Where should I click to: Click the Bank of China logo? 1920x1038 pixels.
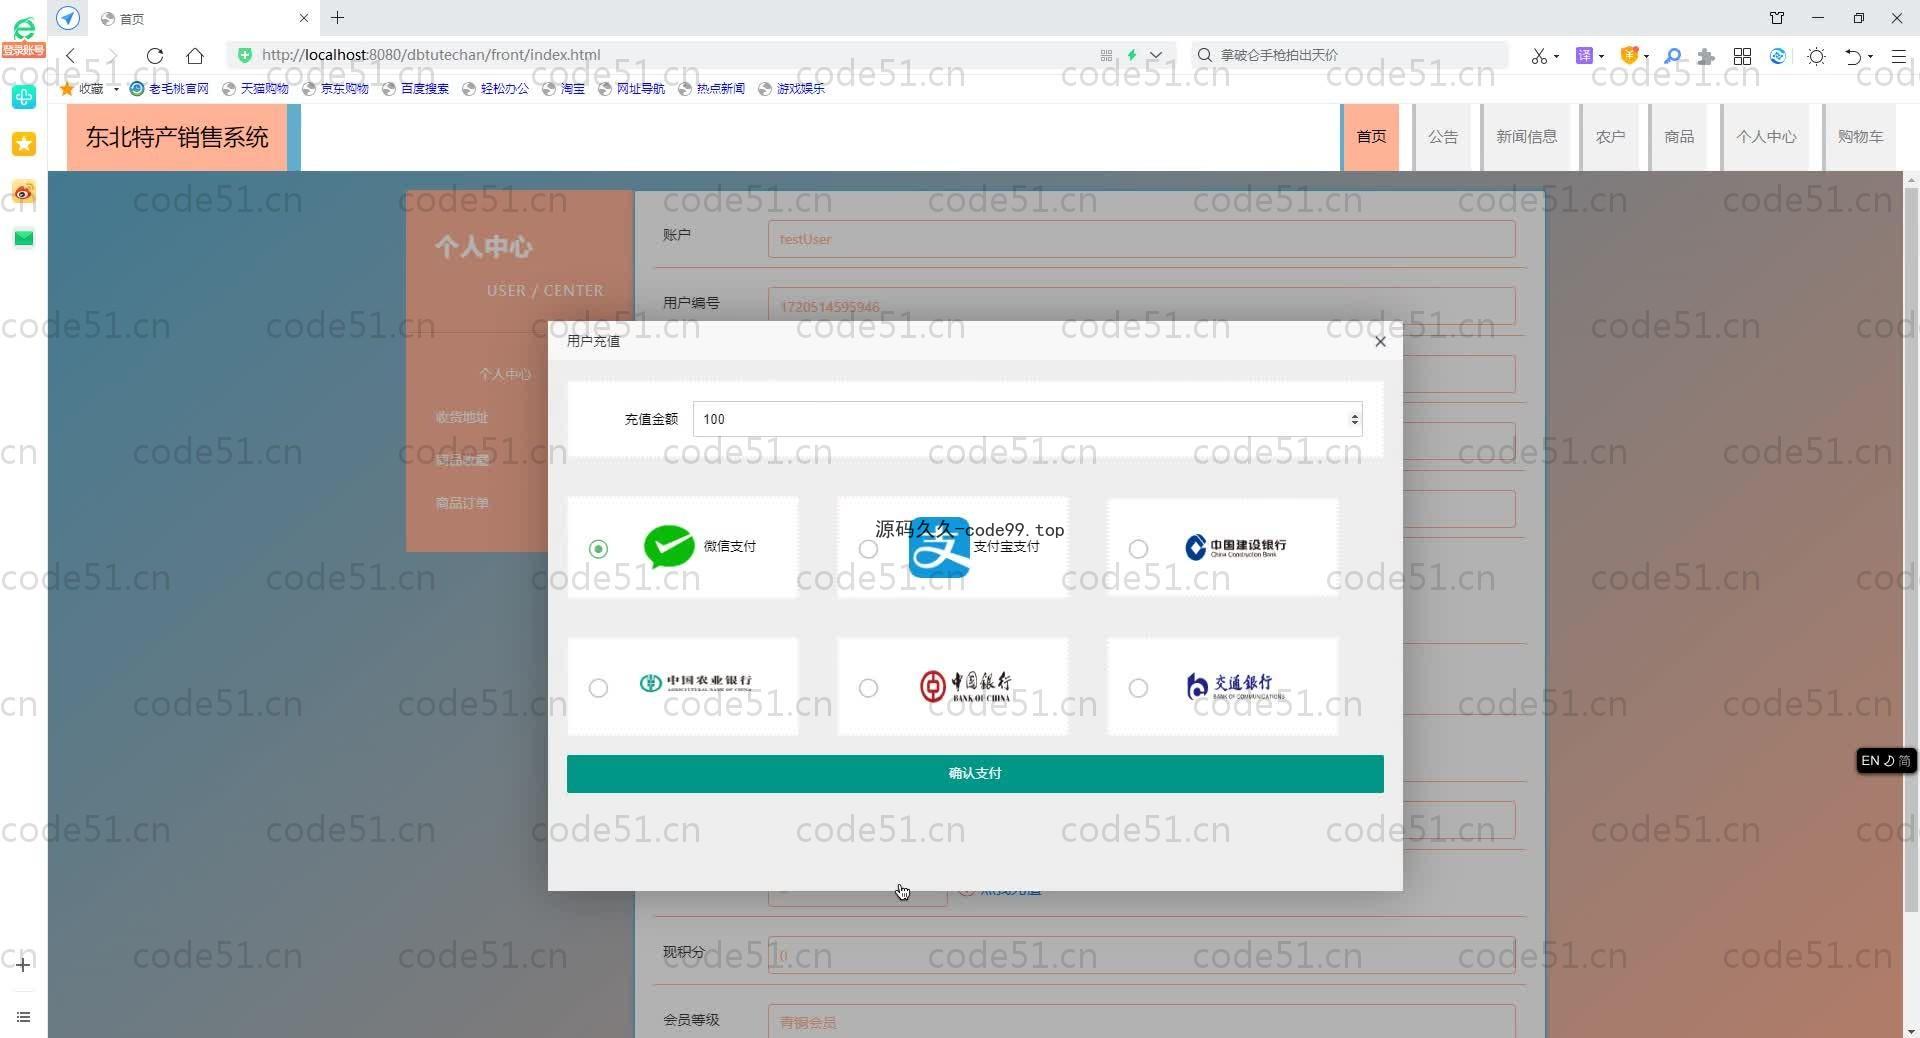click(965, 686)
